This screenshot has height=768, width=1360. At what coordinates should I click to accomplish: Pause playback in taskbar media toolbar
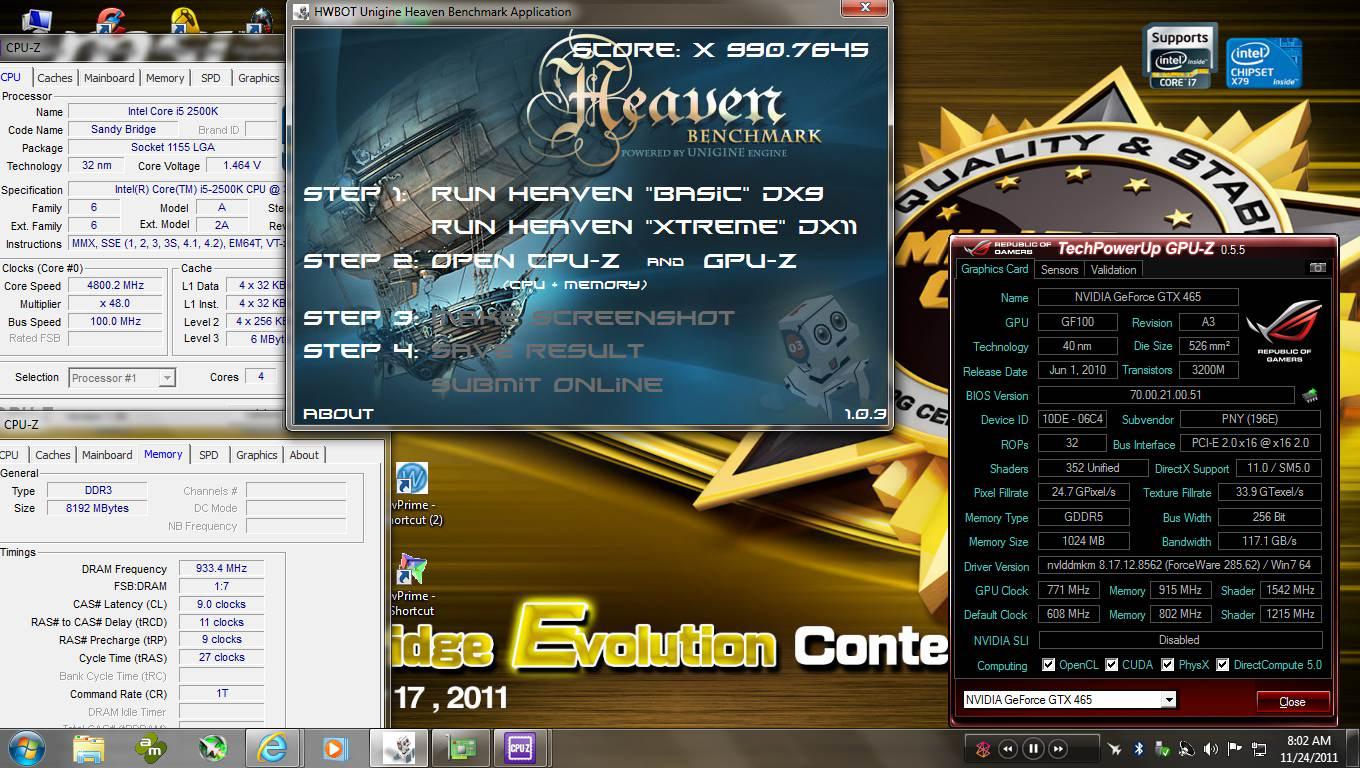[1033, 748]
